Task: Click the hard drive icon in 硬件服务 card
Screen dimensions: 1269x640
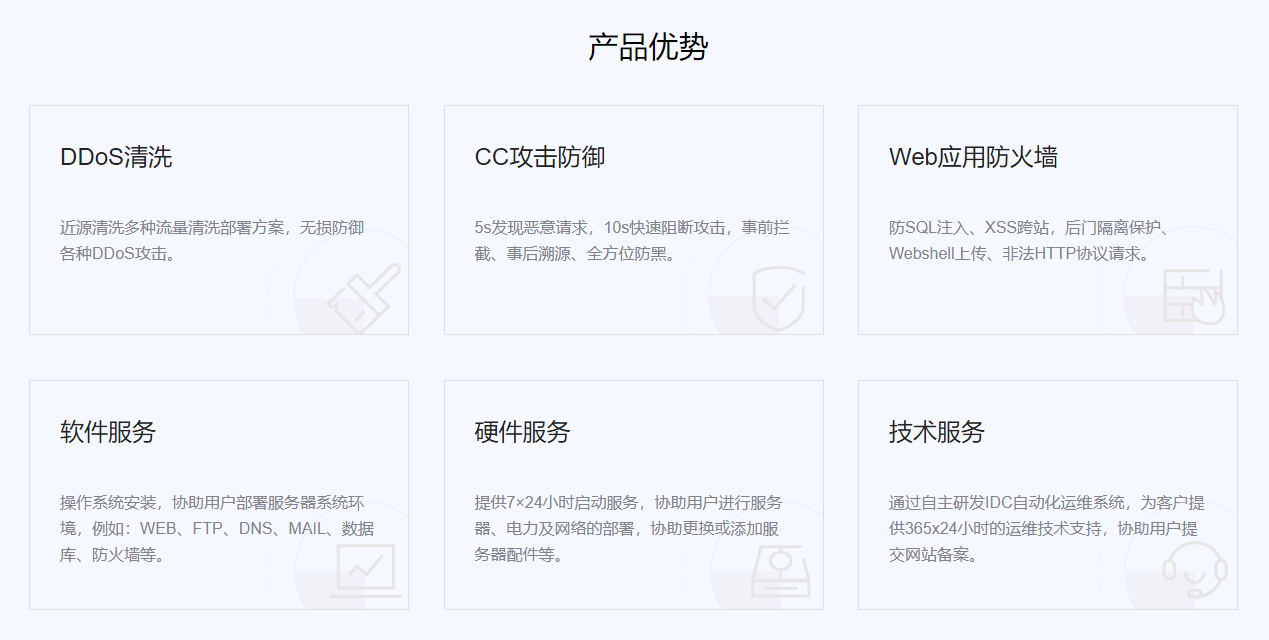Action: click(x=778, y=571)
